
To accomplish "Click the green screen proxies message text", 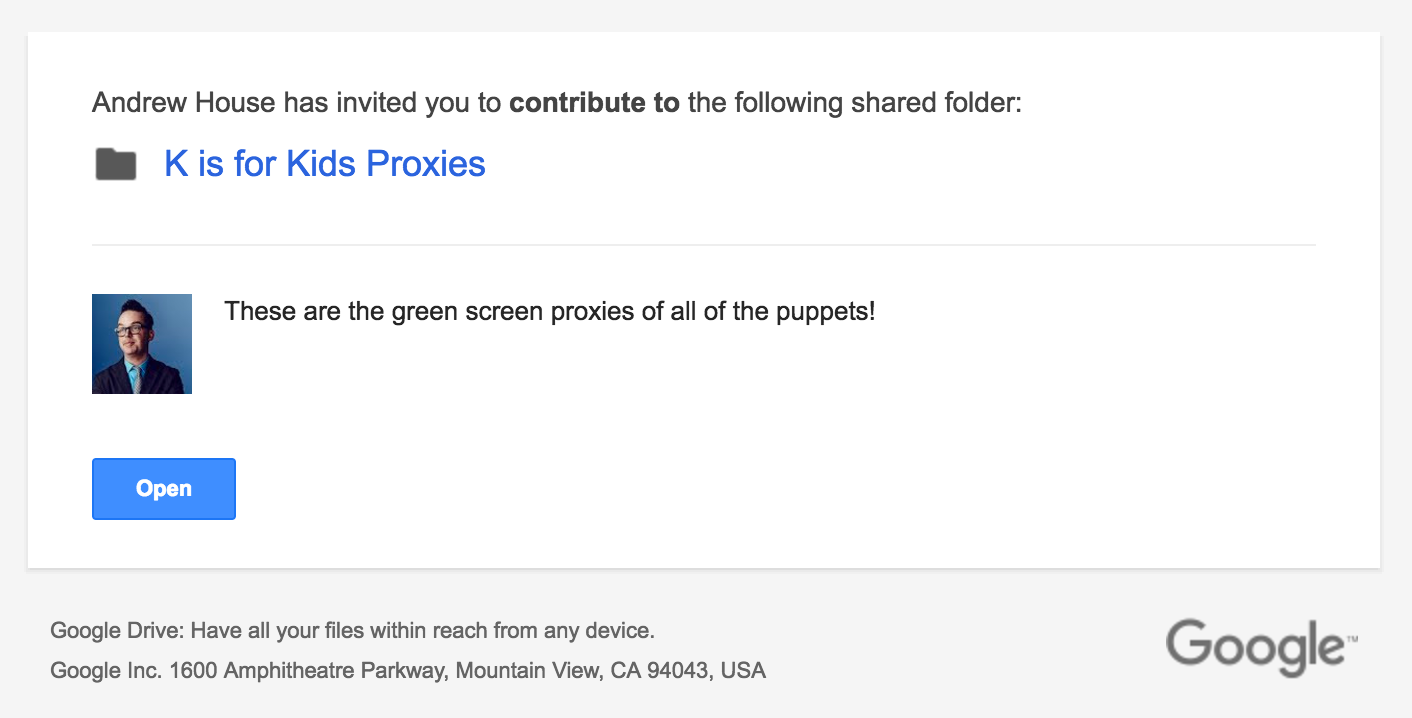I will pyautogui.click(x=549, y=311).
